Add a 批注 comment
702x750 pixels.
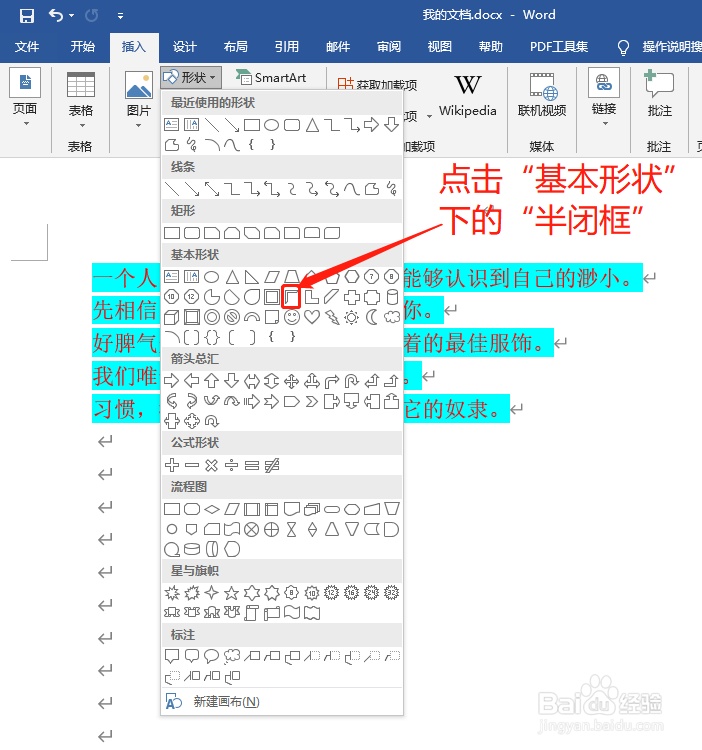[659, 94]
